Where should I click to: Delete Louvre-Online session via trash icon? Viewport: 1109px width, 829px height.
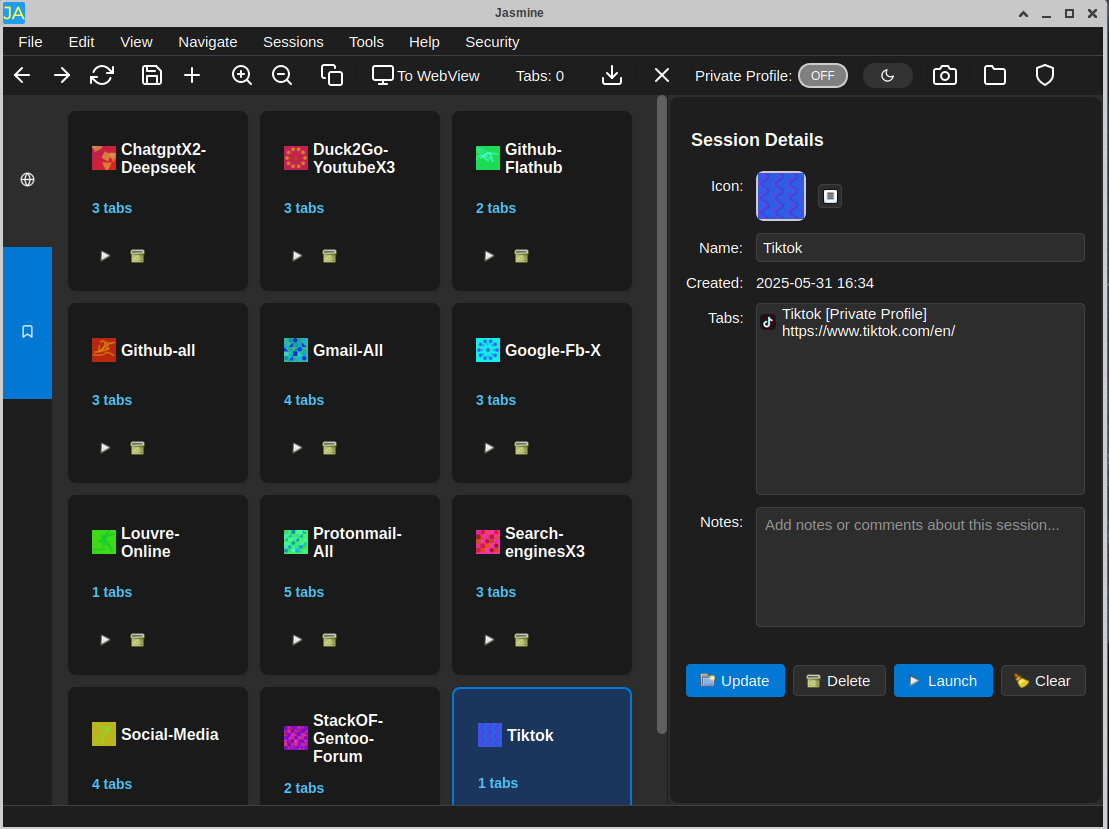(x=138, y=640)
